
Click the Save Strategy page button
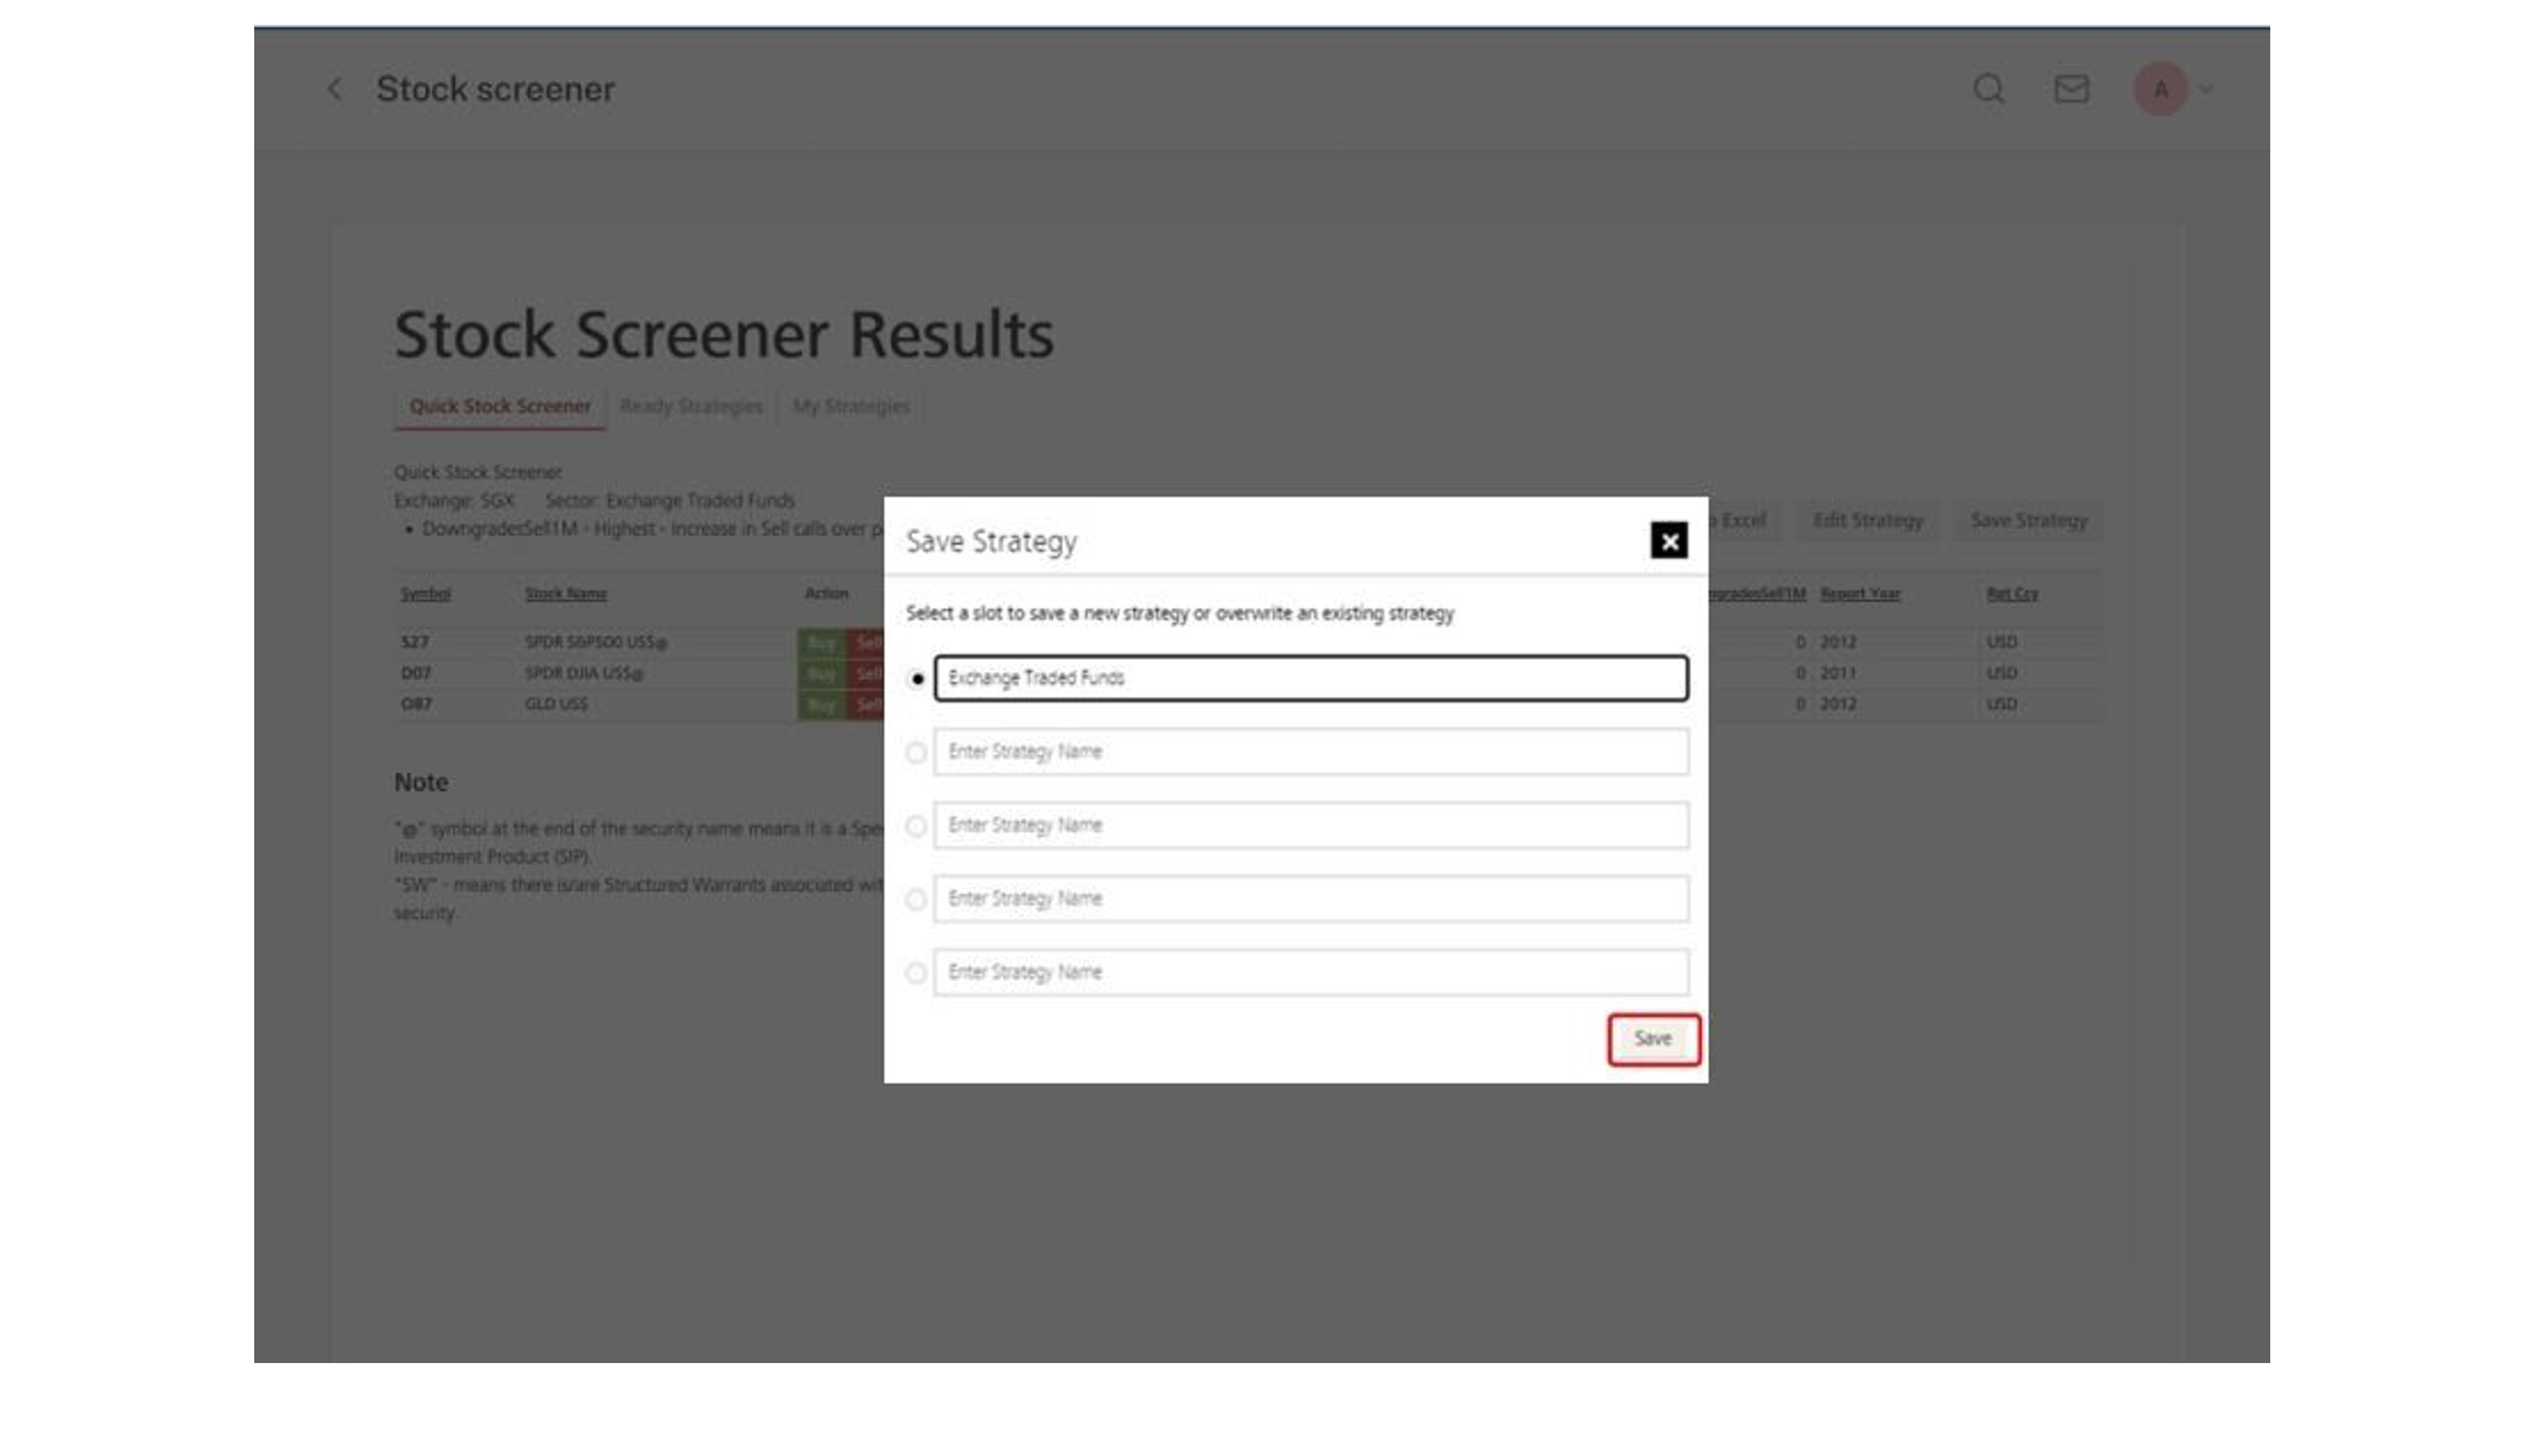2028,521
